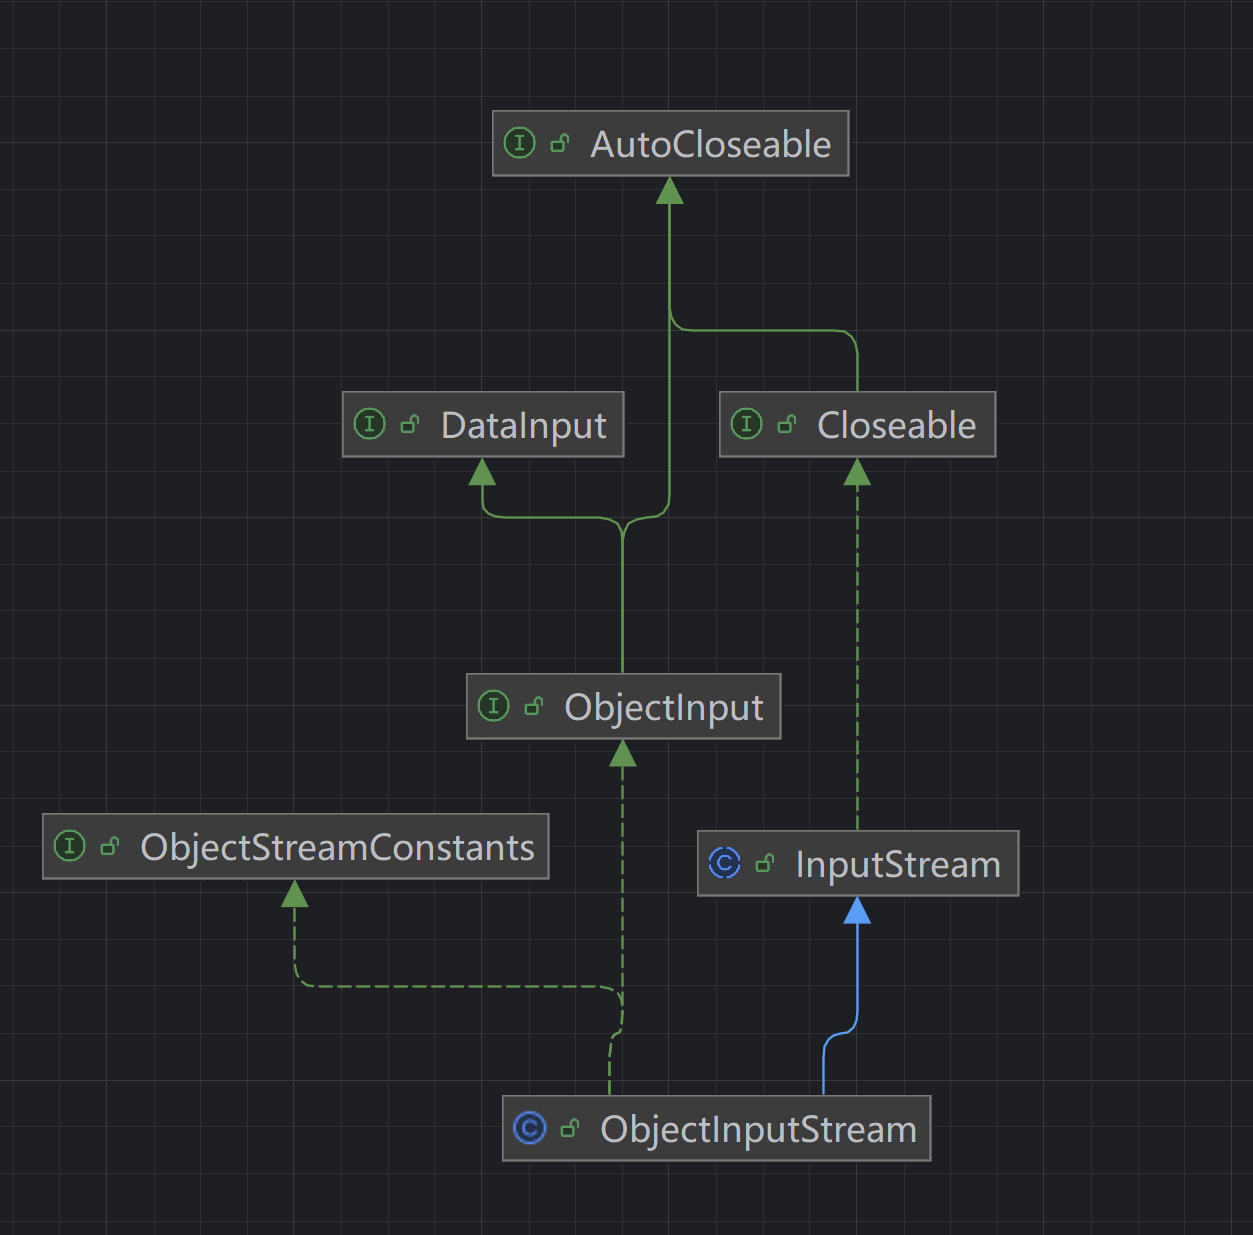Click the blue inheritance arrowhead below InputStream
This screenshot has height=1235, width=1253.
point(857,910)
